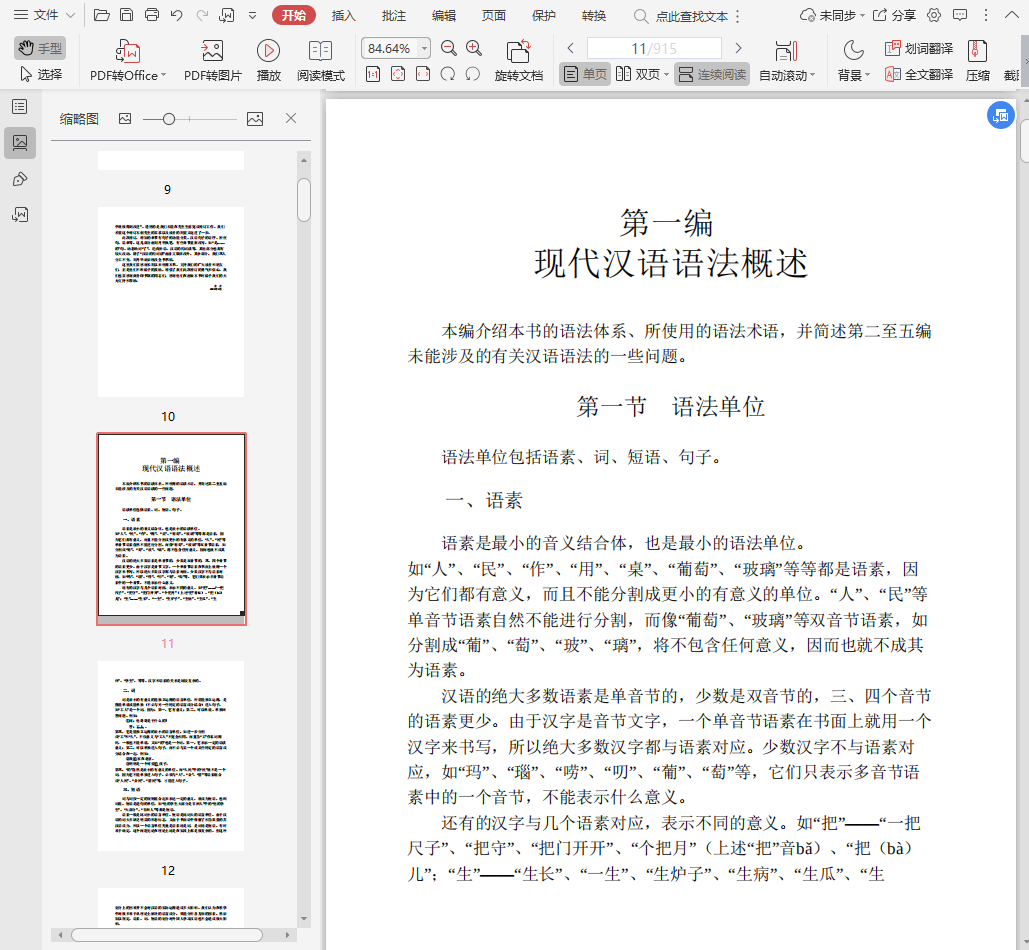Open PDF转Office conversion dropdown
This screenshot has width=1029, height=950.
click(x=128, y=60)
